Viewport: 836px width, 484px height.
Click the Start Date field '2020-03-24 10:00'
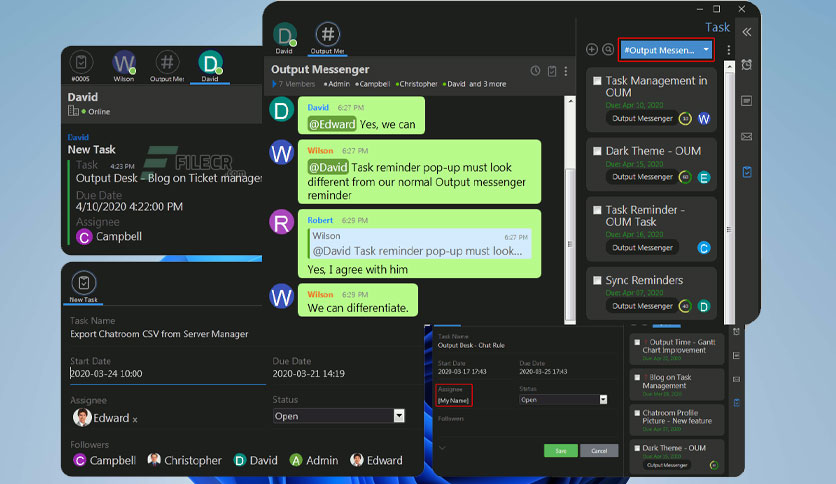(x=167, y=374)
